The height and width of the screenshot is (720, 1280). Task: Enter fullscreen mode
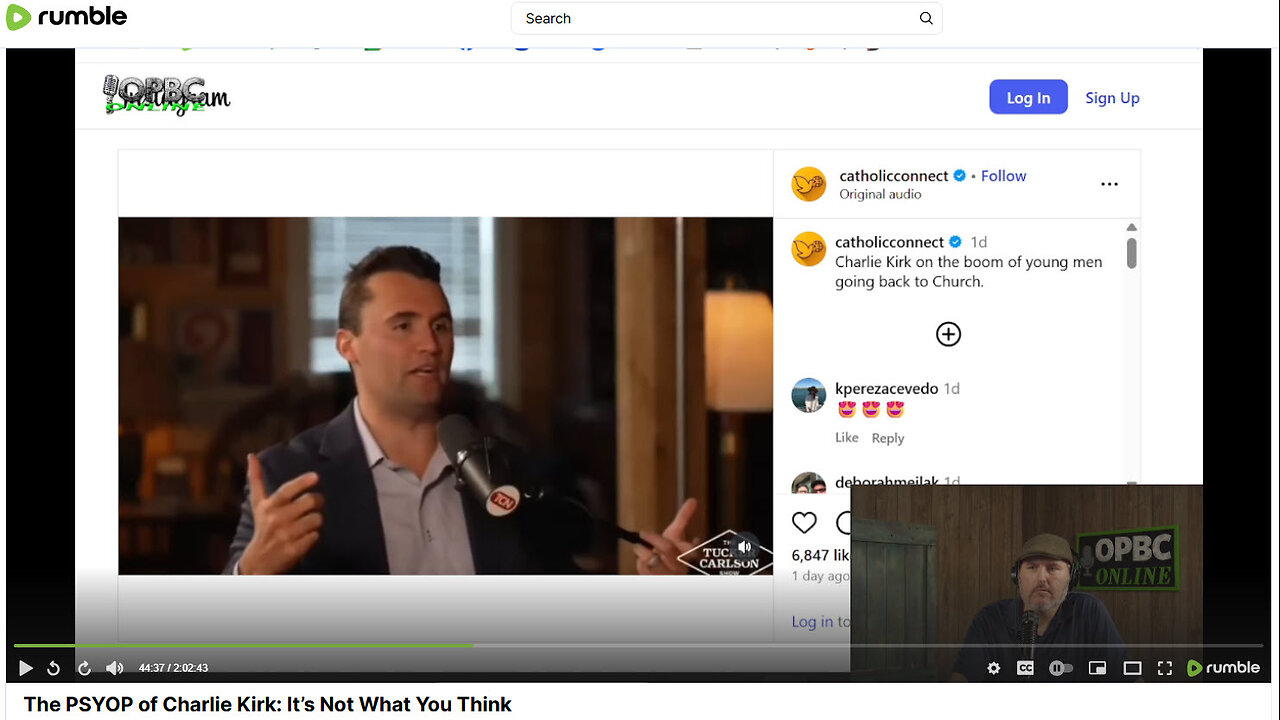pyautogui.click(x=1165, y=668)
